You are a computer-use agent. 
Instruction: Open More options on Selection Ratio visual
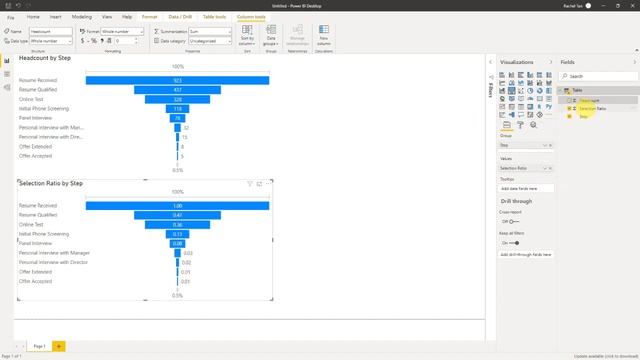[x=268, y=184]
